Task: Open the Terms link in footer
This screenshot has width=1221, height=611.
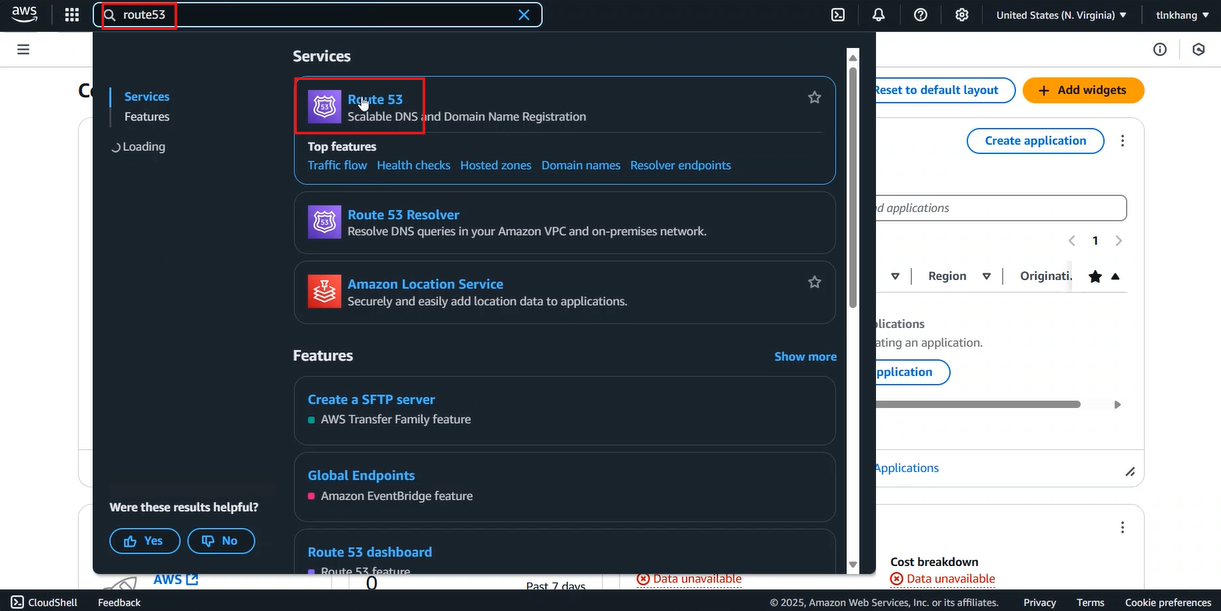Action: (1090, 602)
